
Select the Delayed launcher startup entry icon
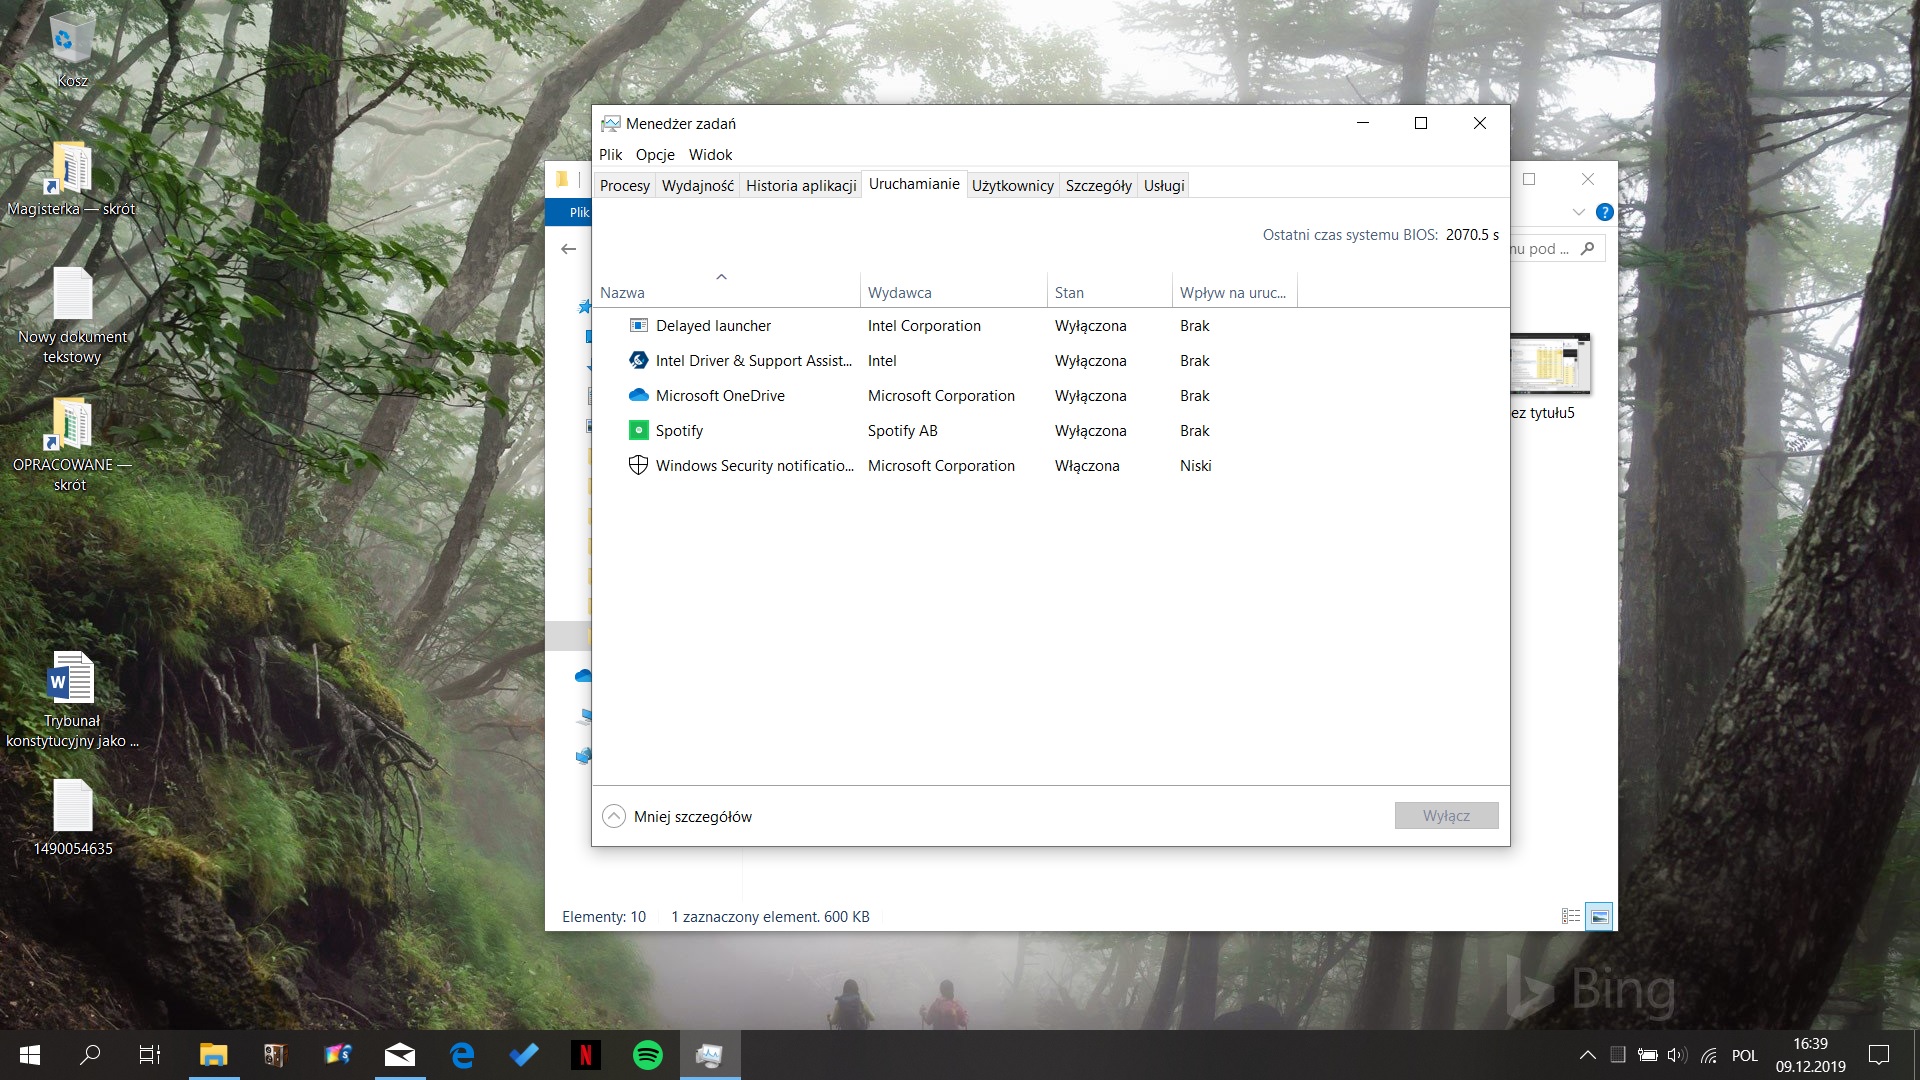coord(638,325)
